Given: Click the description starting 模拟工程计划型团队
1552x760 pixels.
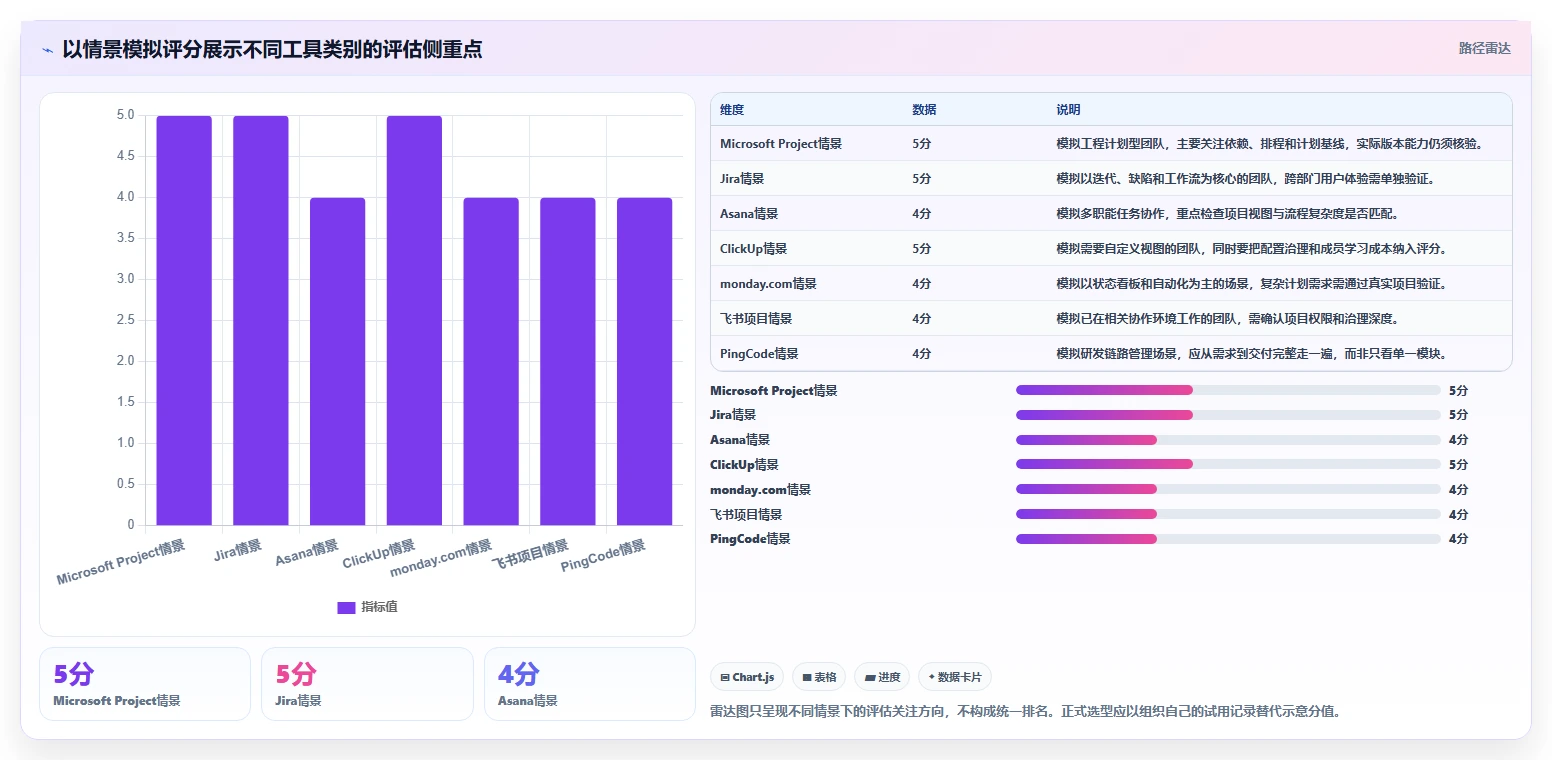Looking at the screenshot, I should 1269,144.
